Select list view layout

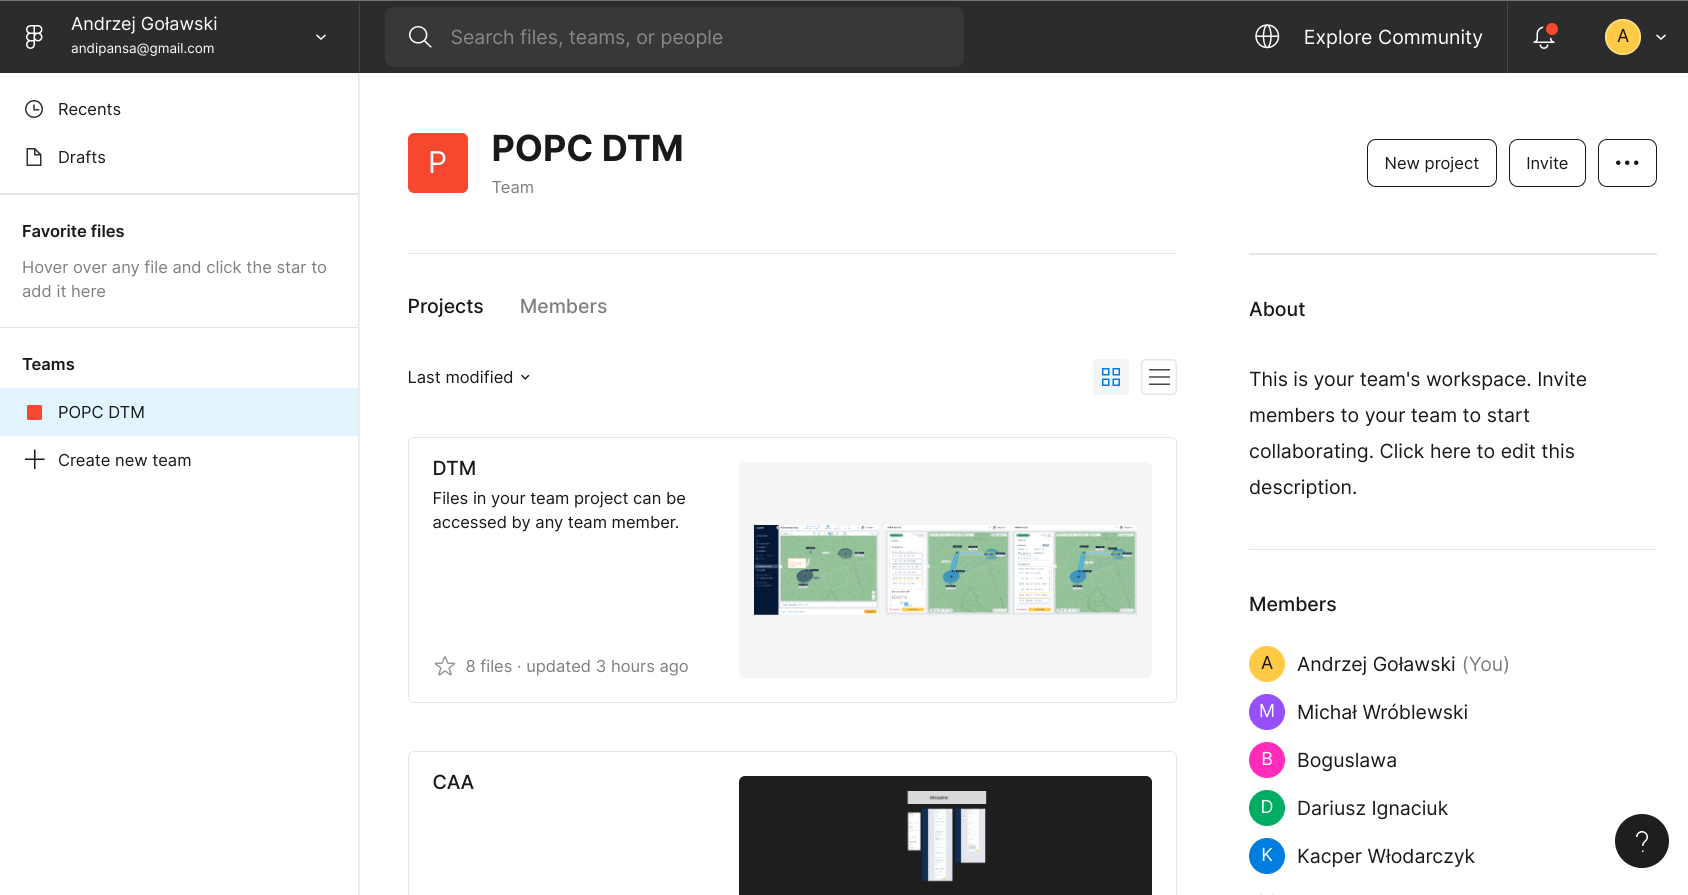click(x=1159, y=377)
